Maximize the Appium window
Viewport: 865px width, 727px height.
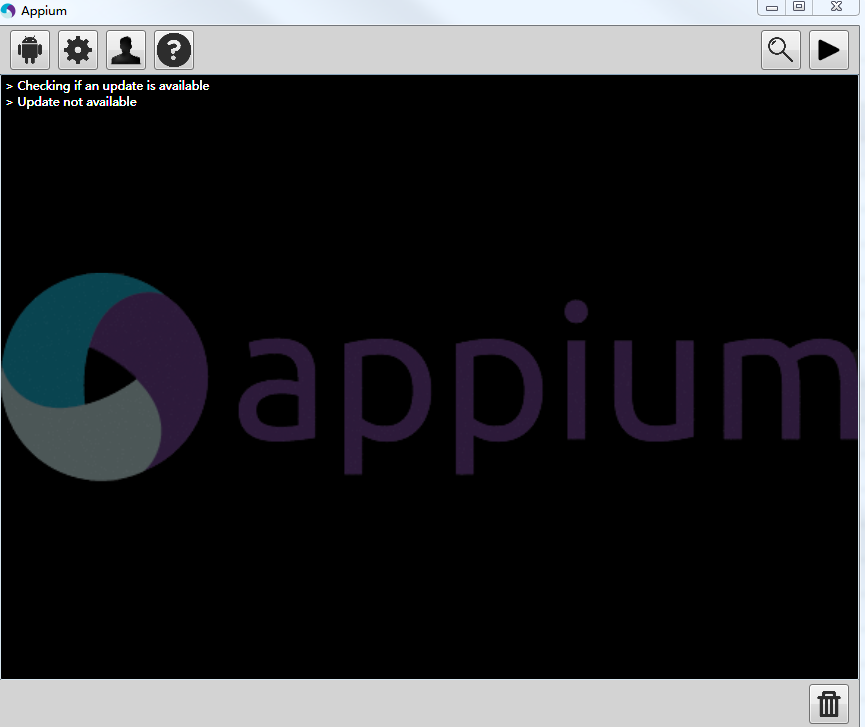[x=799, y=7]
